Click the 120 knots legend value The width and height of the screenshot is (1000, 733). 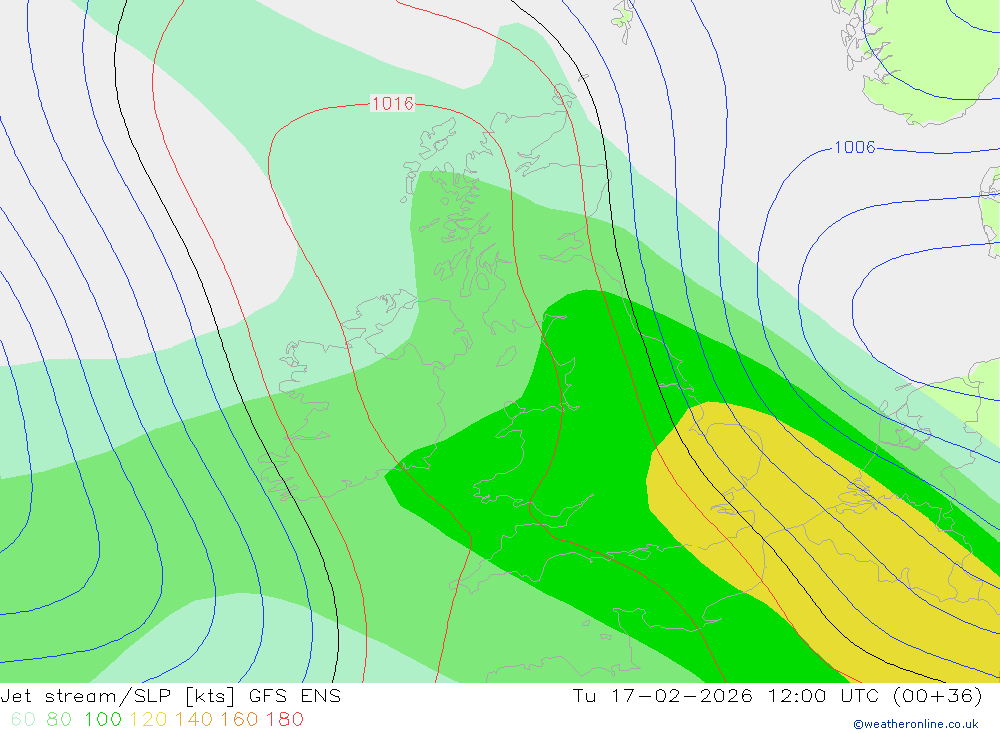(x=148, y=719)
